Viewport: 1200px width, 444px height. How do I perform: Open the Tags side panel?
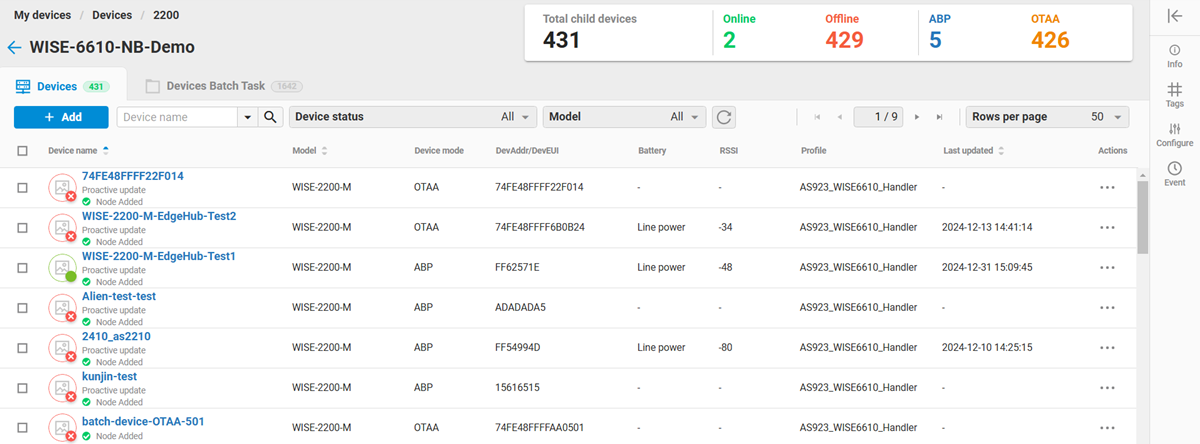(x=1174, y=95)
